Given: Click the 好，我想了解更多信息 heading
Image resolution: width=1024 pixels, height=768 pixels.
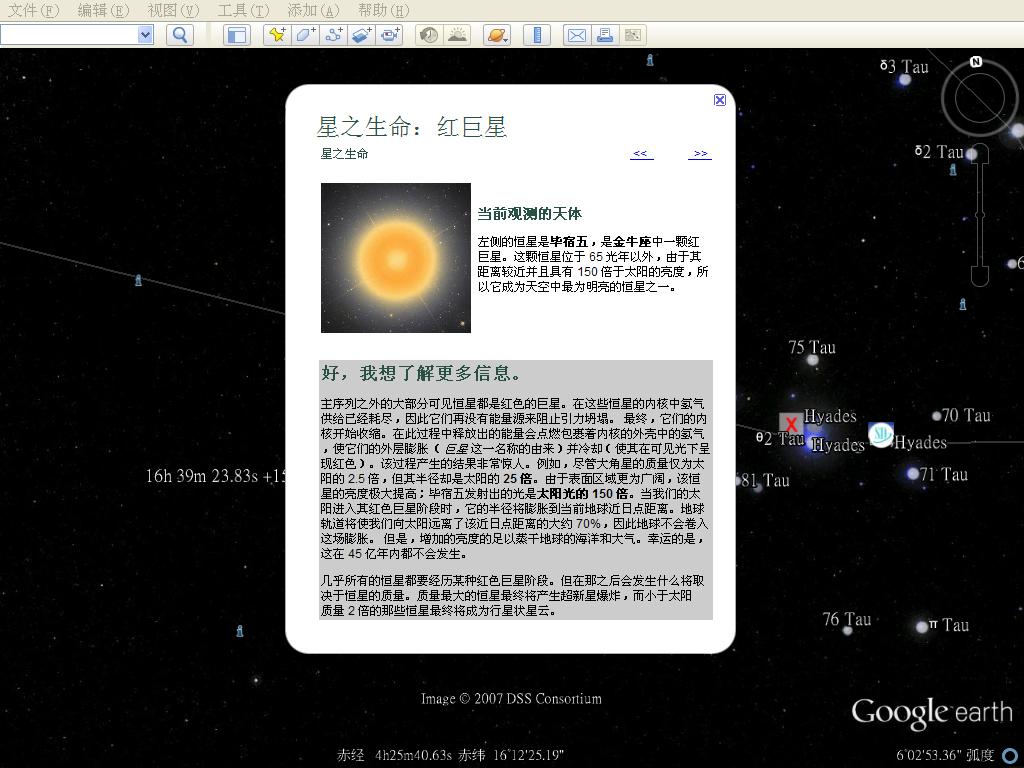Looking at the screenshot, I should pos(421,373).
